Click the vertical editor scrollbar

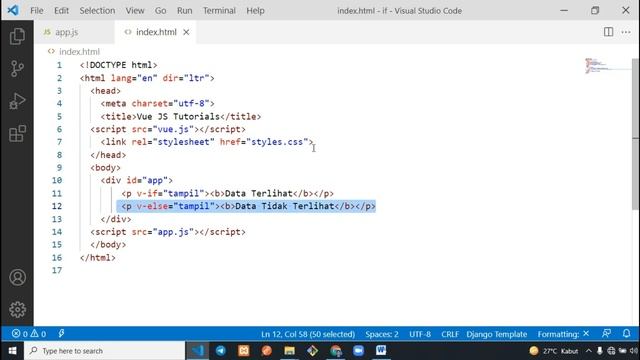(x=636, y=134)
